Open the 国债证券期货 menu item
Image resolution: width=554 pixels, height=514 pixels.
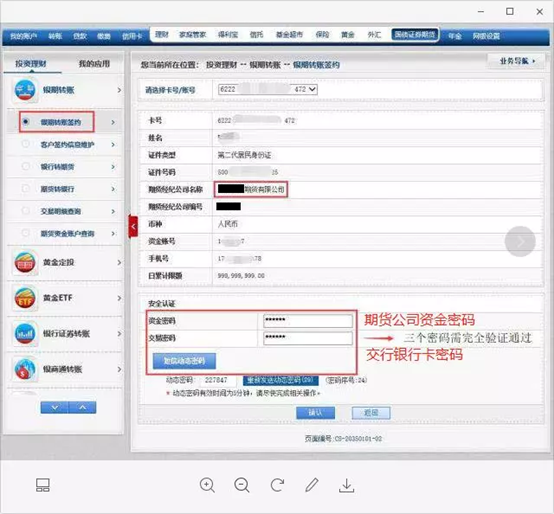pos(415,35)
